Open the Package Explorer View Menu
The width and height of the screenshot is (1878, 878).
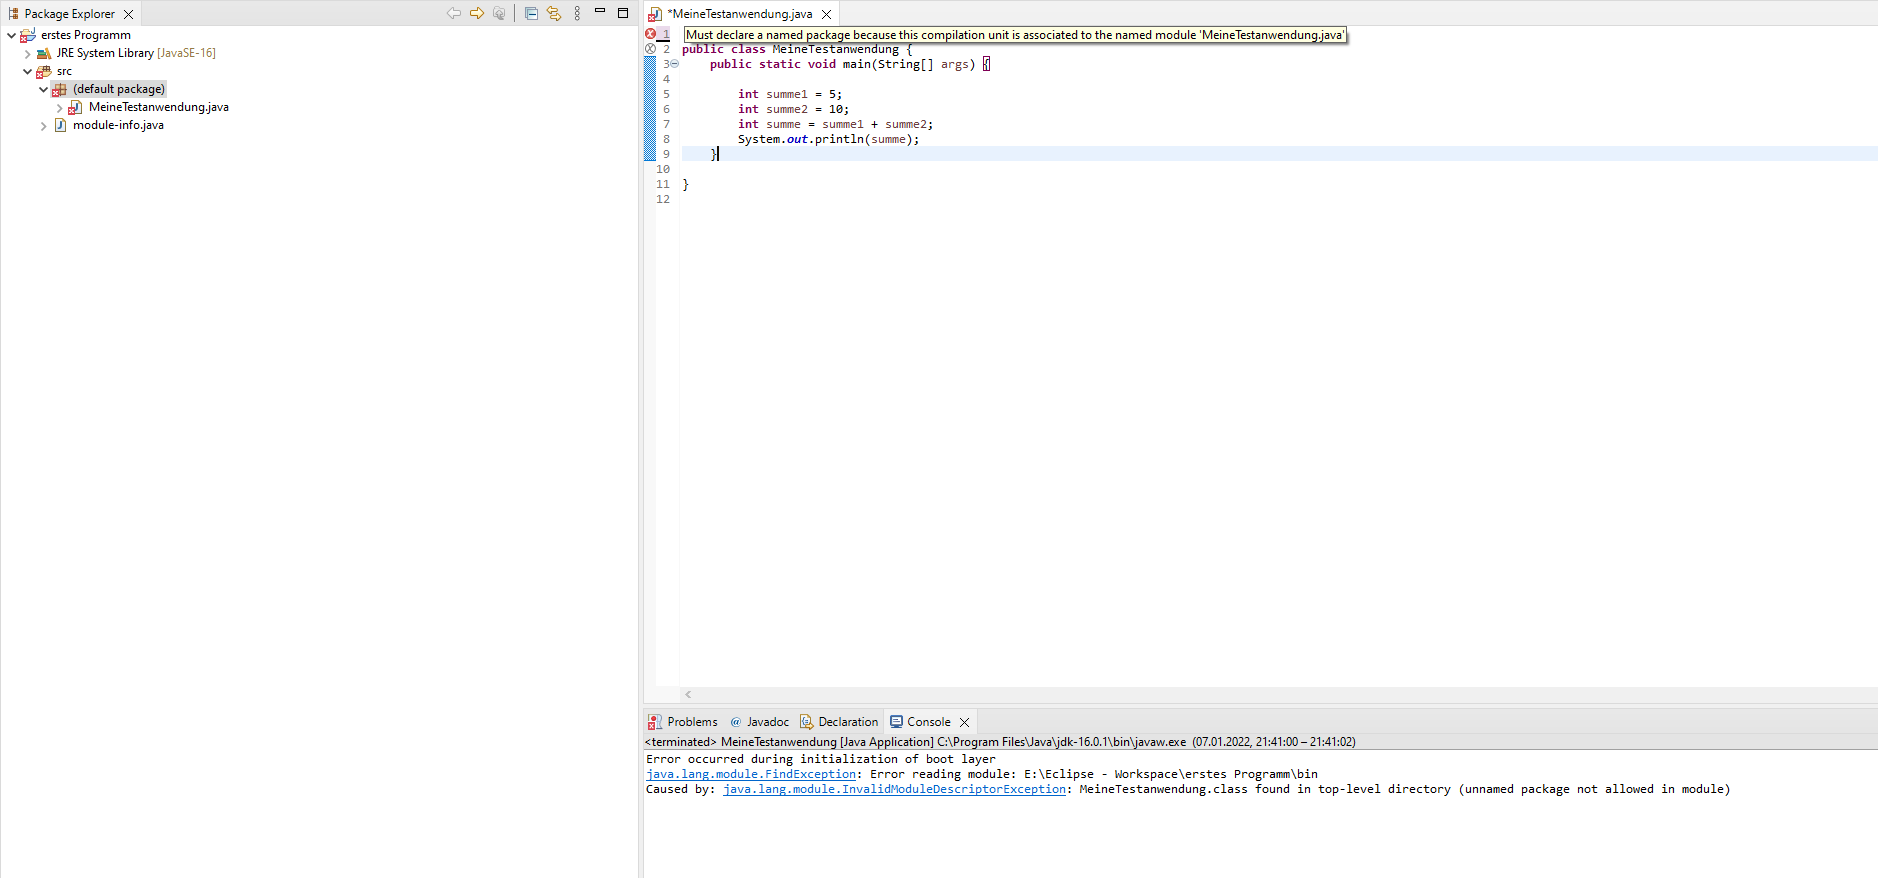pos(577,13)
